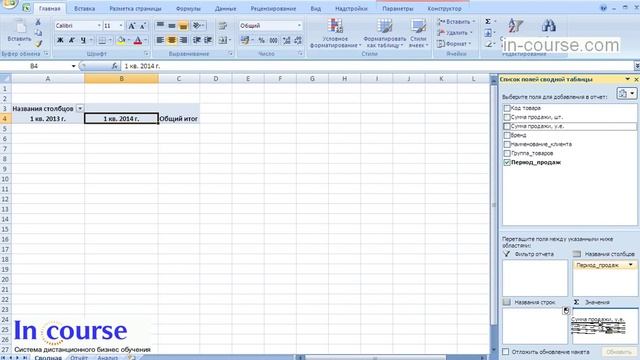The image size is (640, 360).
Task: Open the Calibri font name dropdown
Action: click(x=99, y=26)
